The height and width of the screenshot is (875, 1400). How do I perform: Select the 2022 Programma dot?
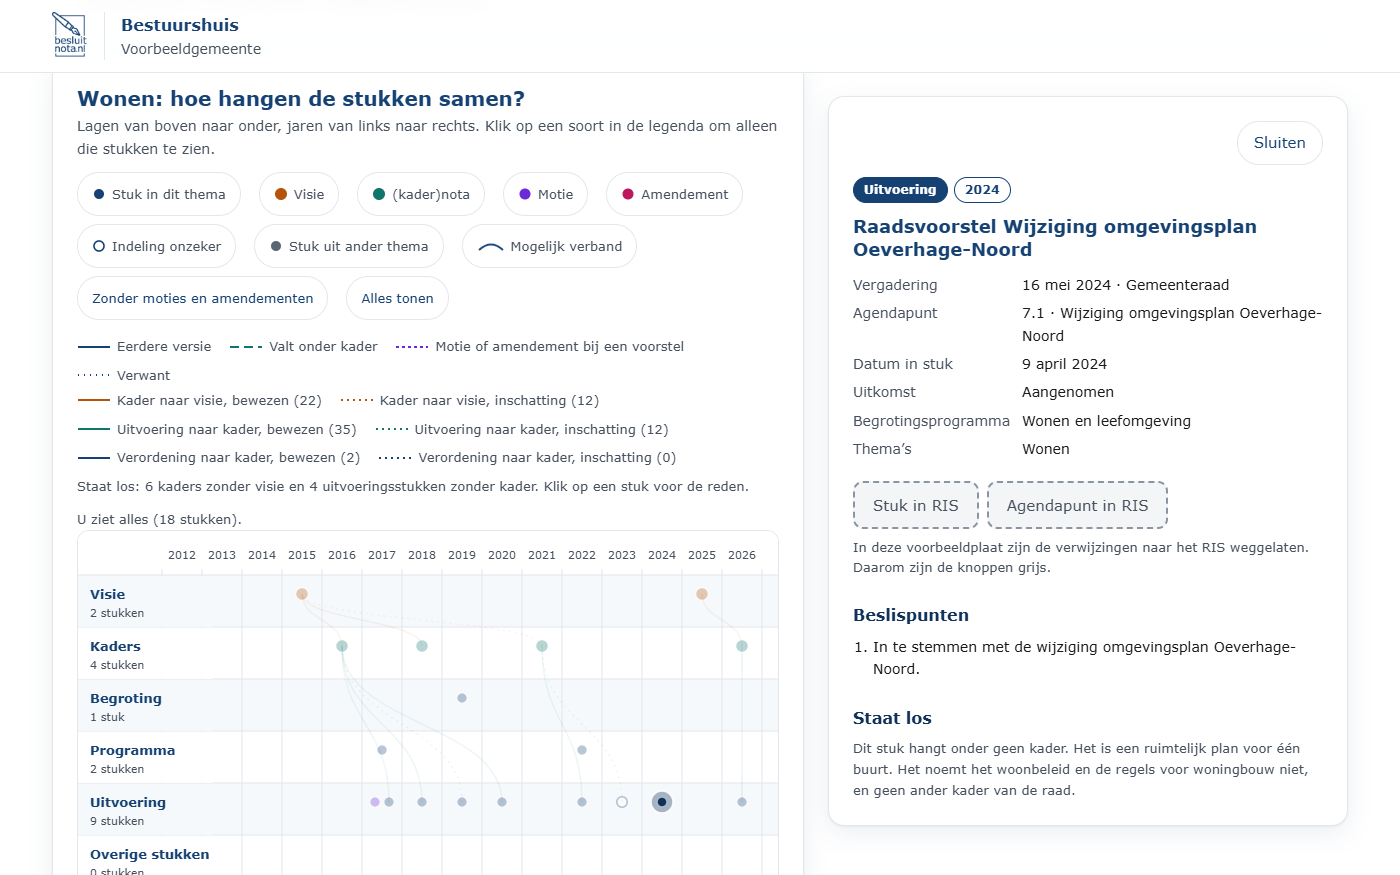coord(582,750)
